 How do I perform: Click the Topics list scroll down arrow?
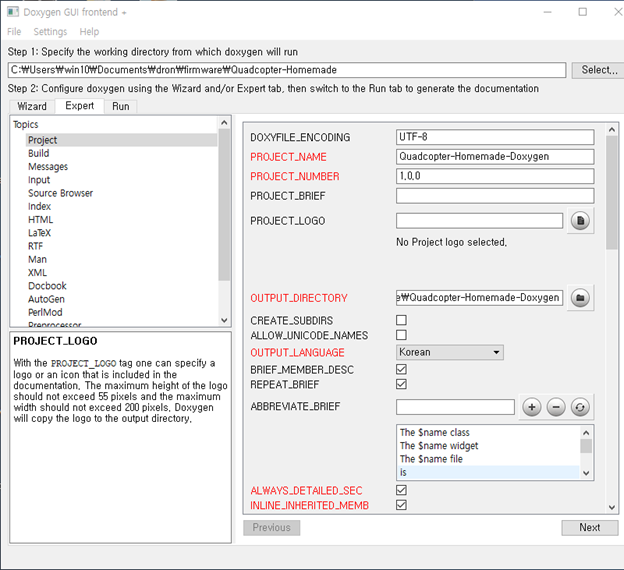tap(224, 320)
